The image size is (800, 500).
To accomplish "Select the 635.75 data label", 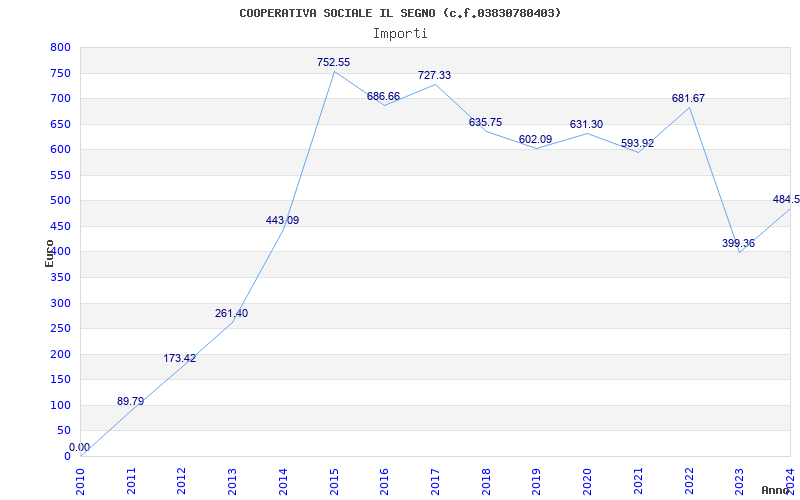I will pyautogui.click(x=485, y=122).
